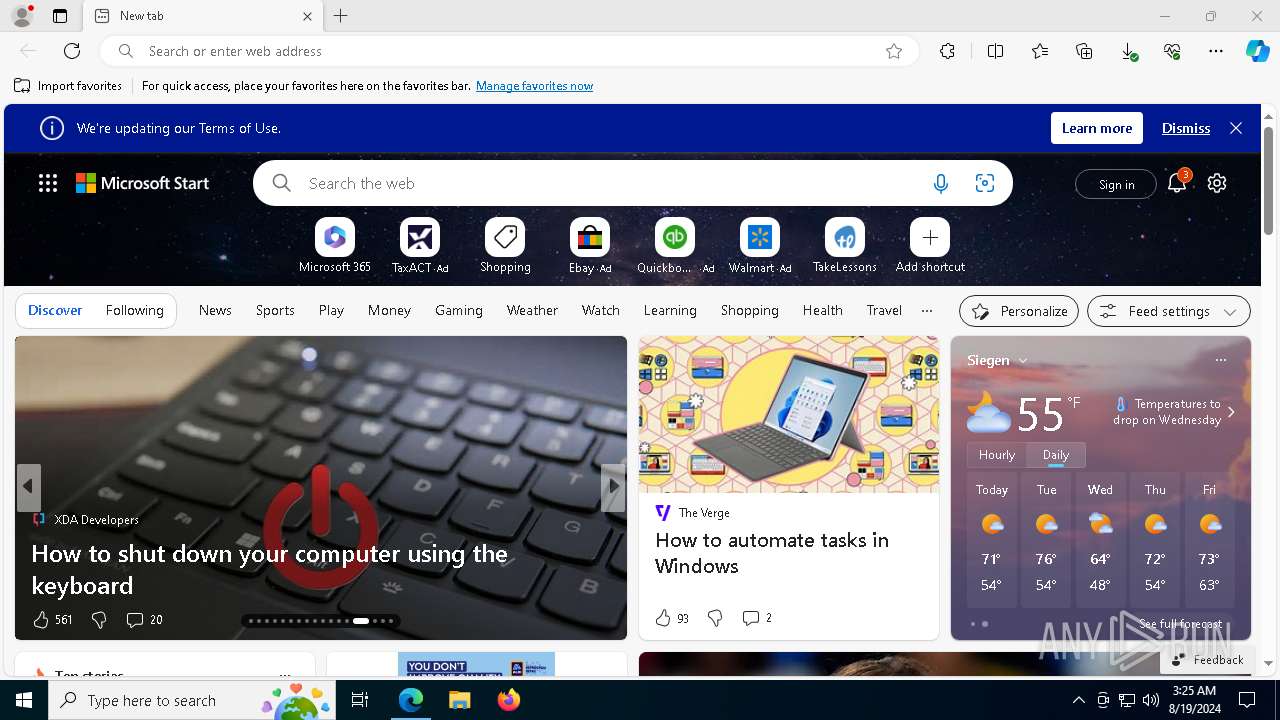Image resolution: width=1280 pixels, height=720 pixels.
Task: Dislike the automate tasks article
Action: pyautogui.click(x=715, y=618)
